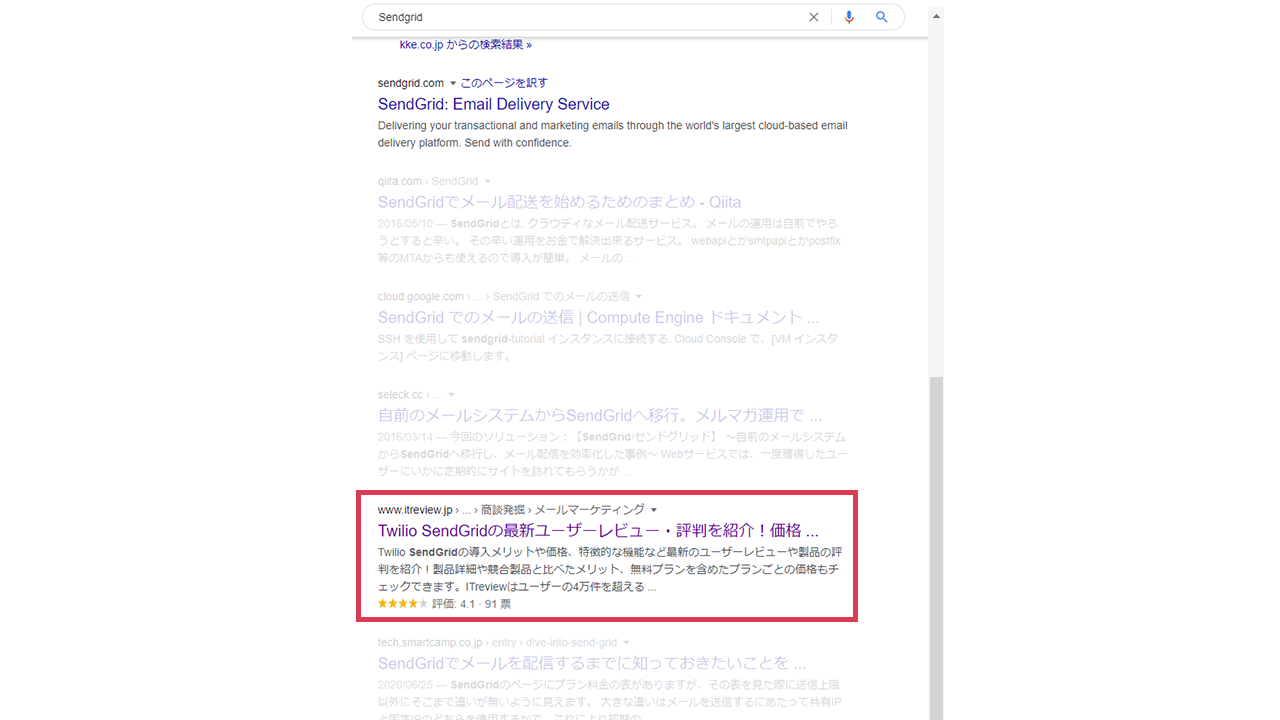The height and width of the screenshot is (720, 1280).
Task: Clear the search box with the X icon
Action: [813, 17]
